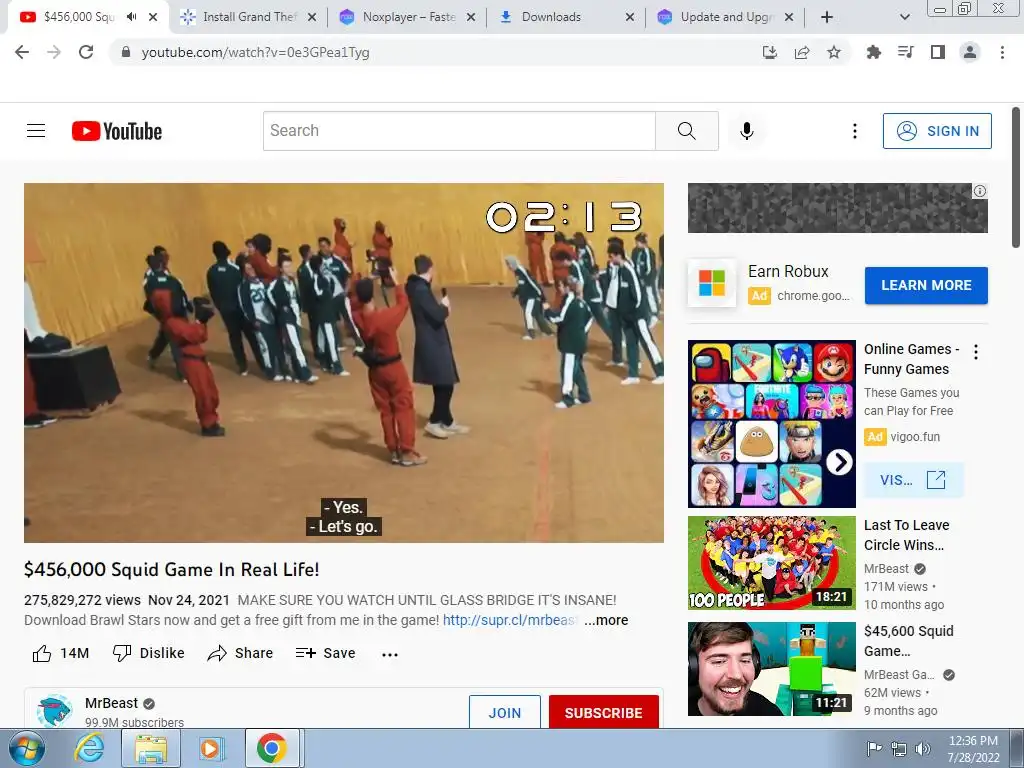Open the YouTube hamburger guide menu

tap(36, 131)
